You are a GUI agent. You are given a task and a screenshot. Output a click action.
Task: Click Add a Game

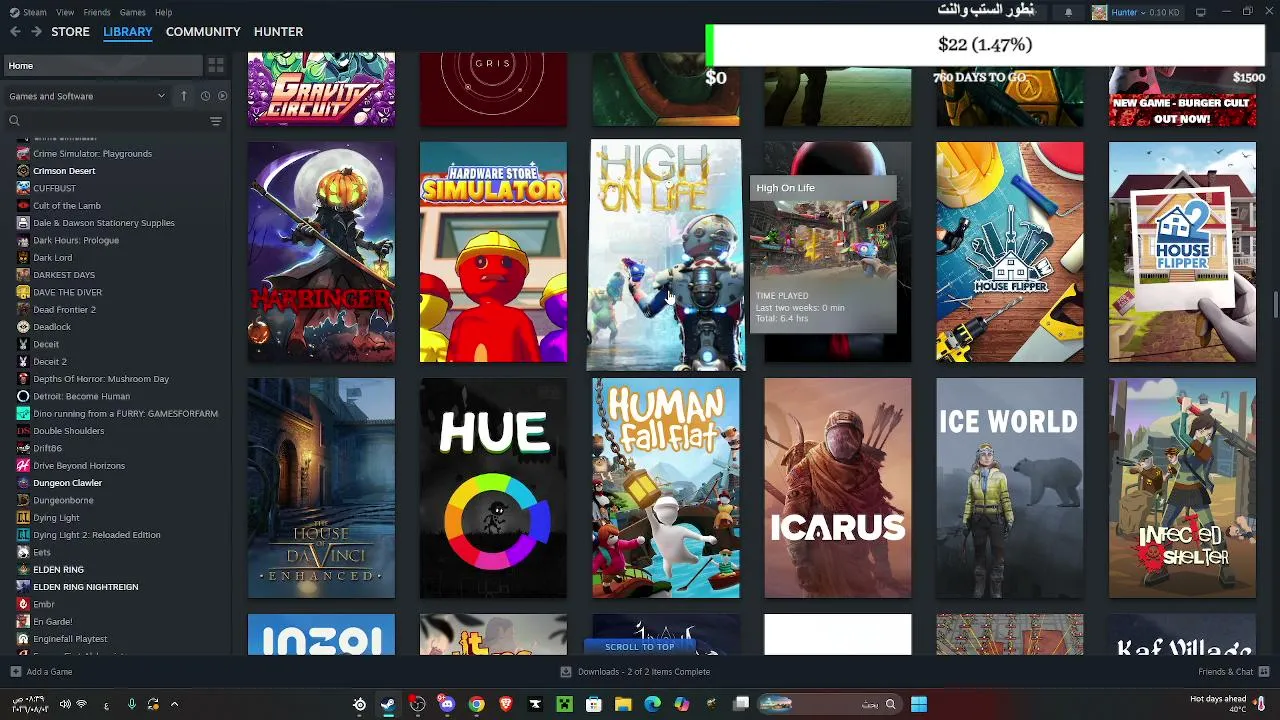tap(41, 672)
